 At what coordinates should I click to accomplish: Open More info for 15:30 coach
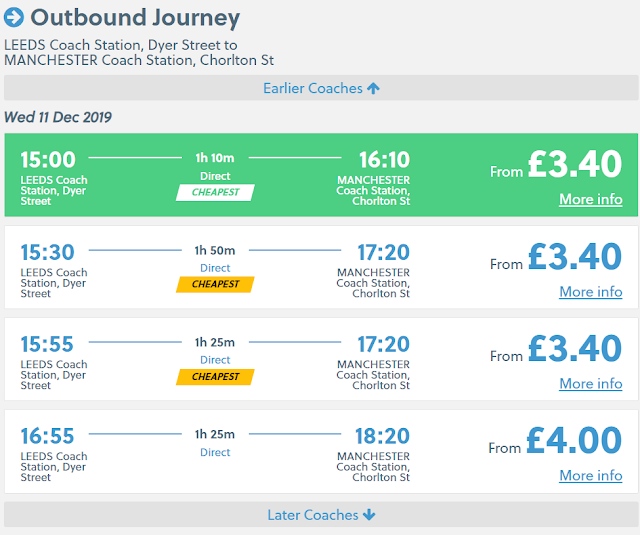590,292
